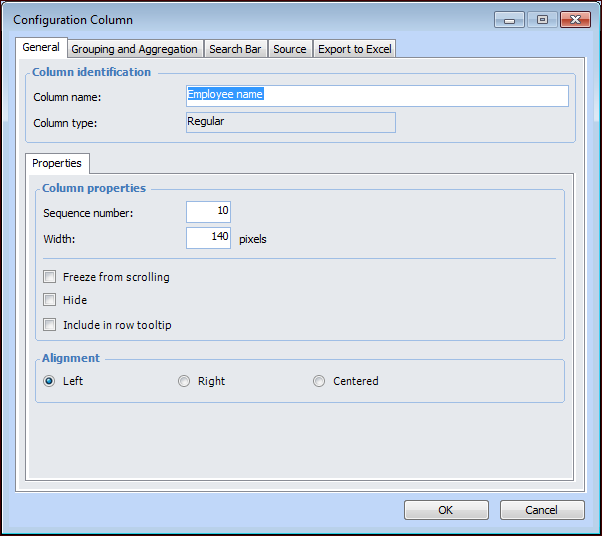The image size is (602, 536).
Task: Click the Column name text field
Action: point(377,96)
